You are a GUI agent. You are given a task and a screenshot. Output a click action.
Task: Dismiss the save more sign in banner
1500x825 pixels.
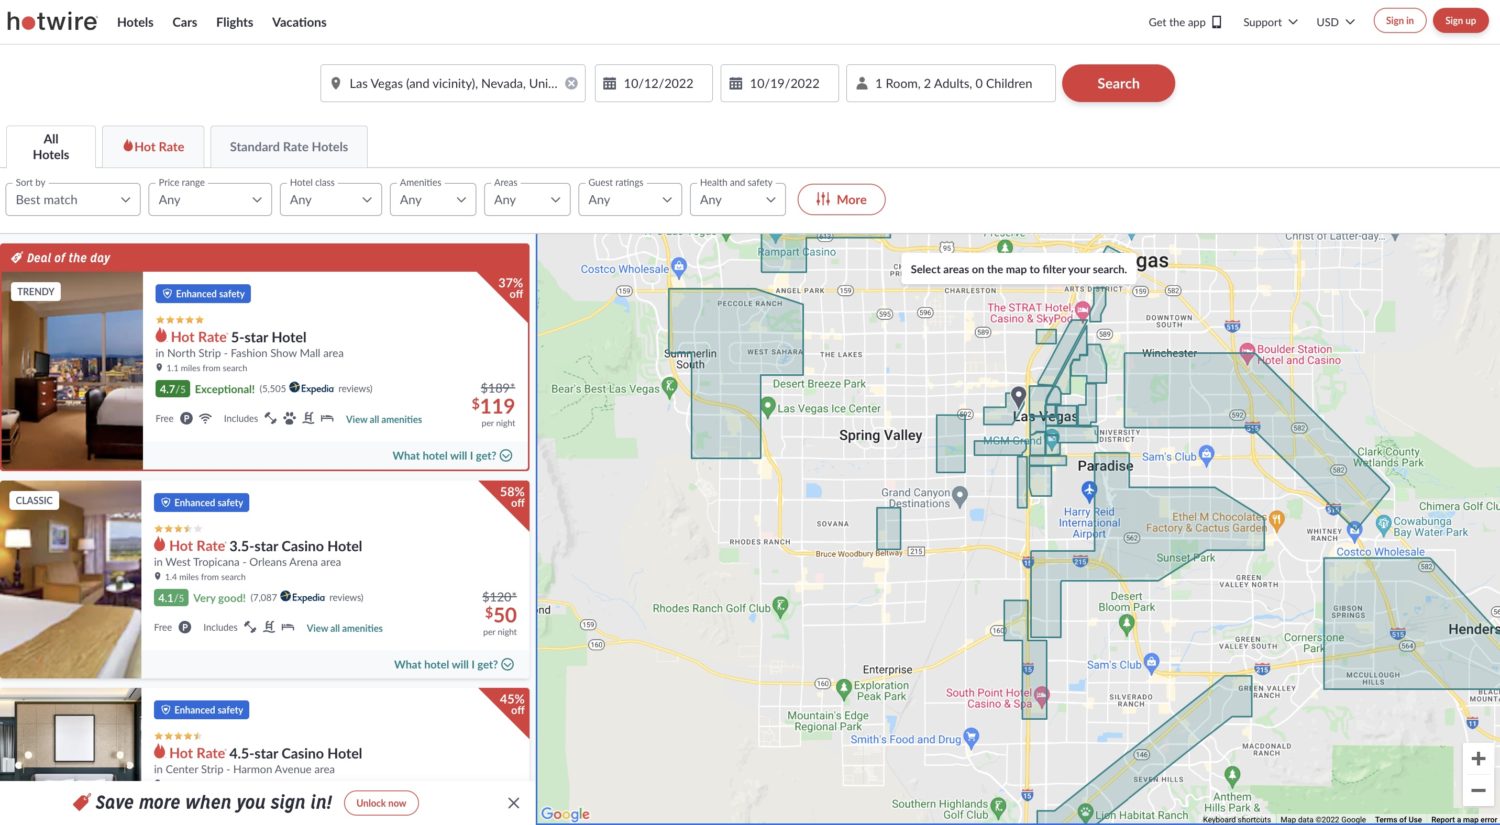[513, 802]
